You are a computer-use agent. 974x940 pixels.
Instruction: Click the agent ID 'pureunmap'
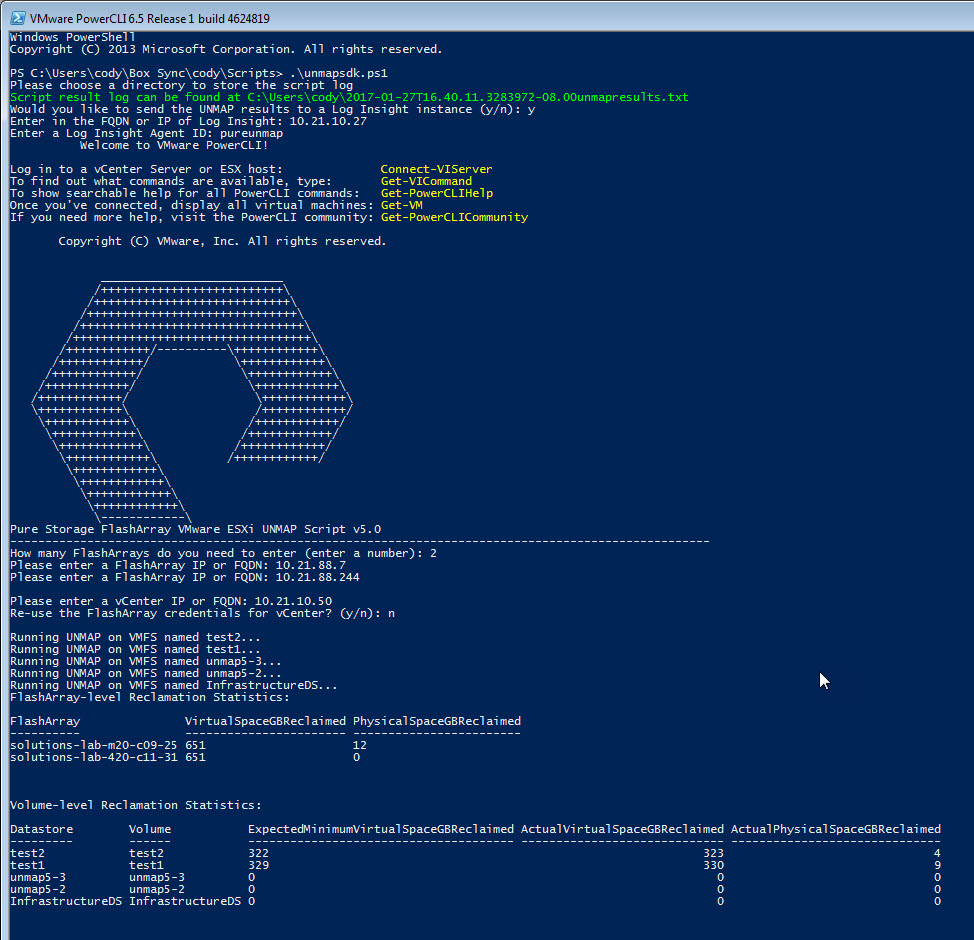[x=251, y=133]
